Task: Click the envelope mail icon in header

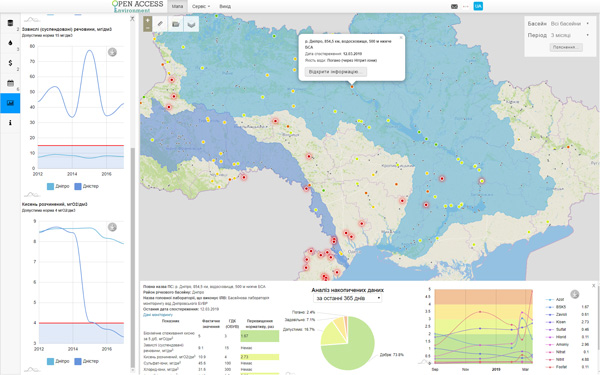Action: pyautogui.click(x=454, y=6)
